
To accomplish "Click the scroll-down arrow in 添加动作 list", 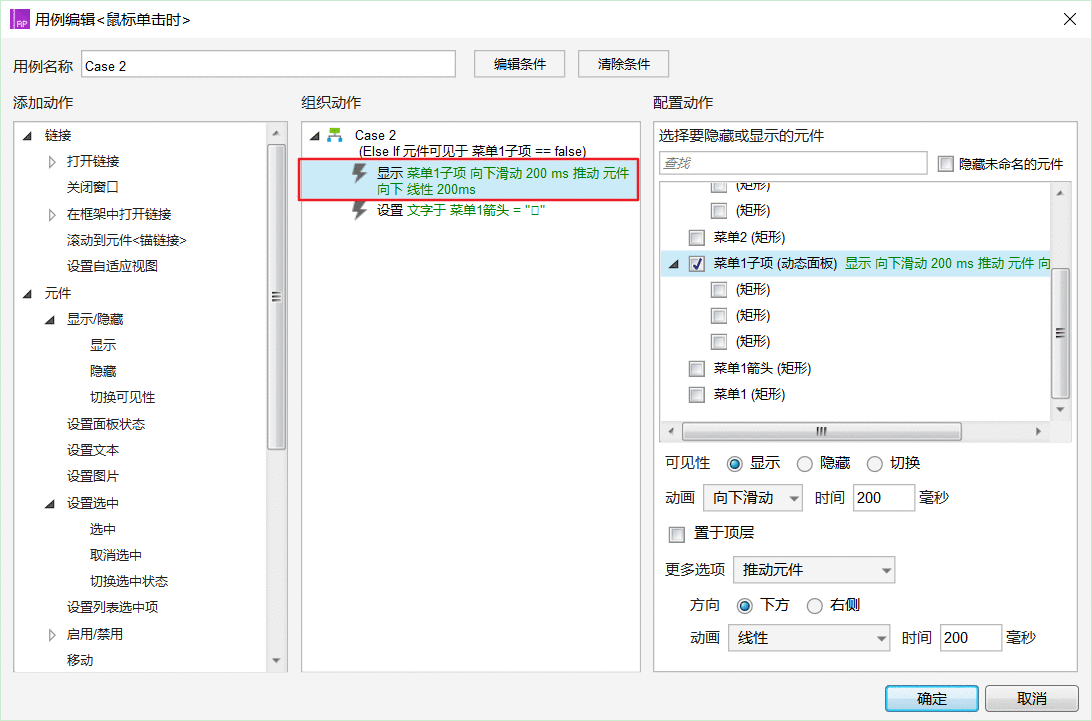I will point(277,660).
